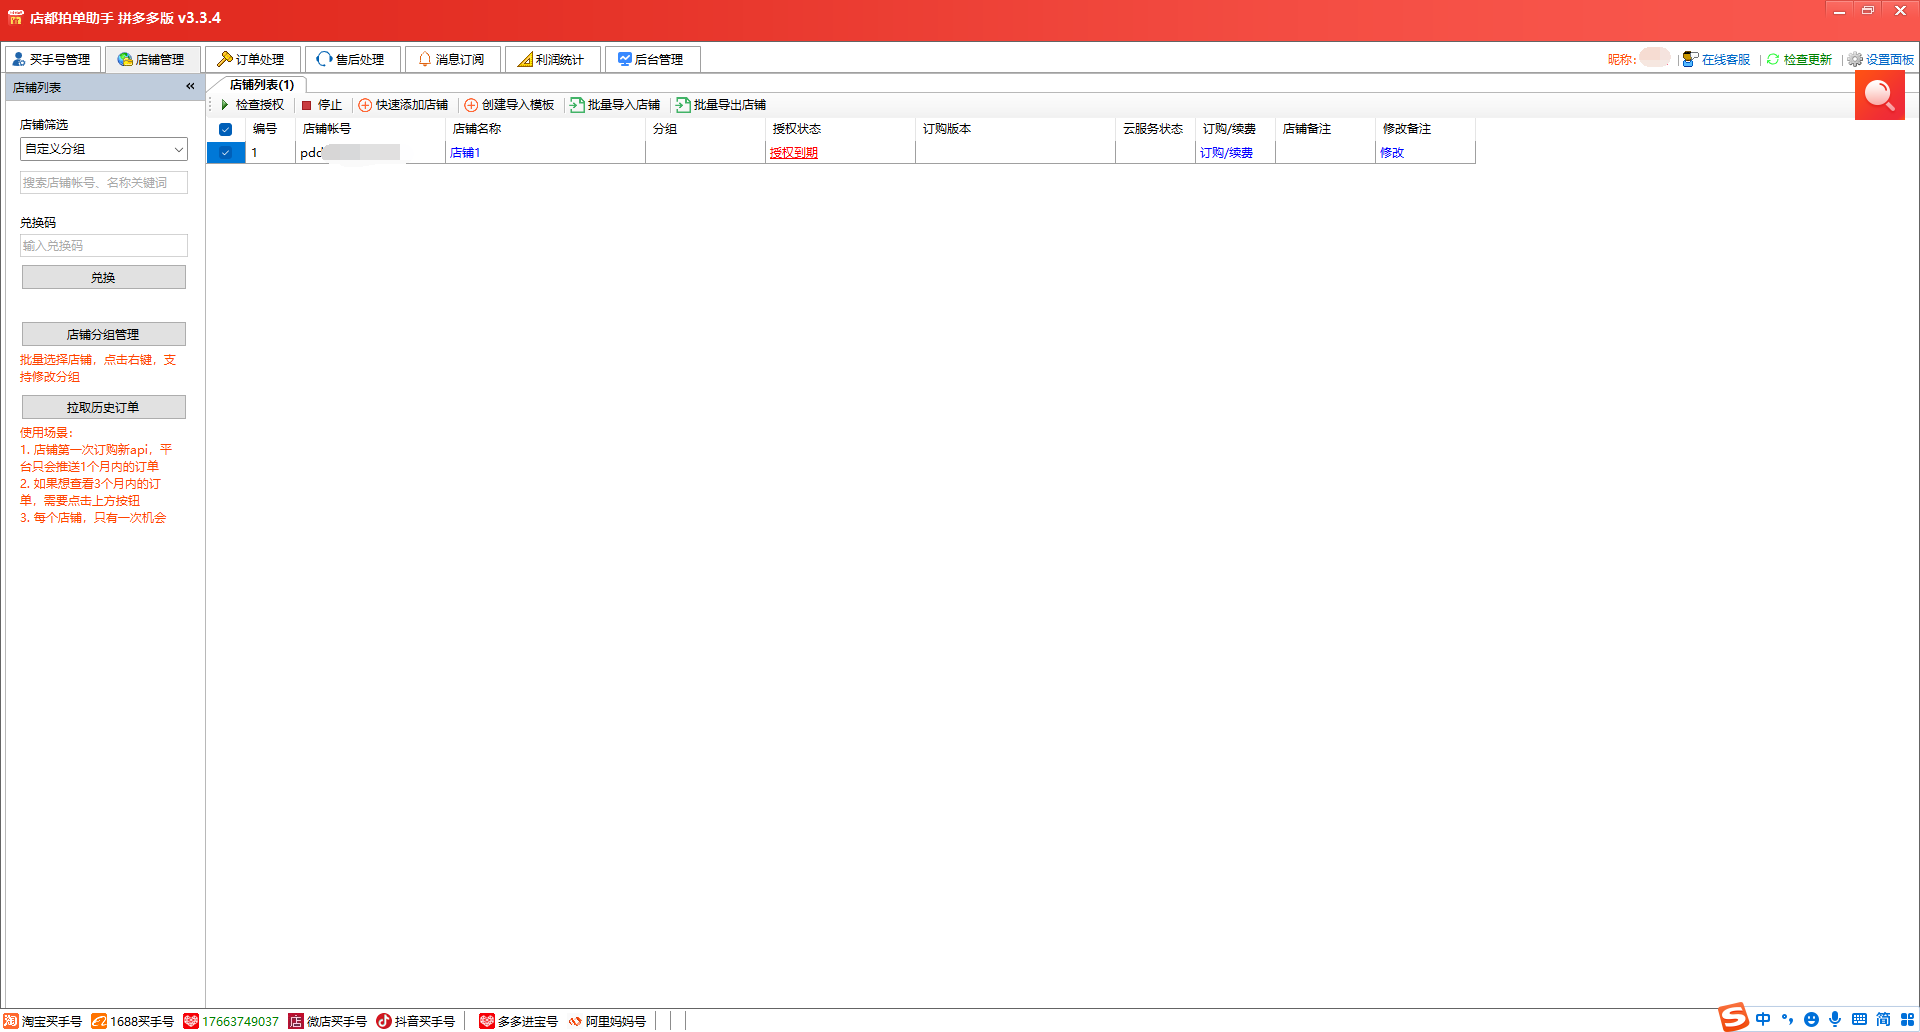
Task: Click the 授权到期 status link
Action: tap(794, 153)
